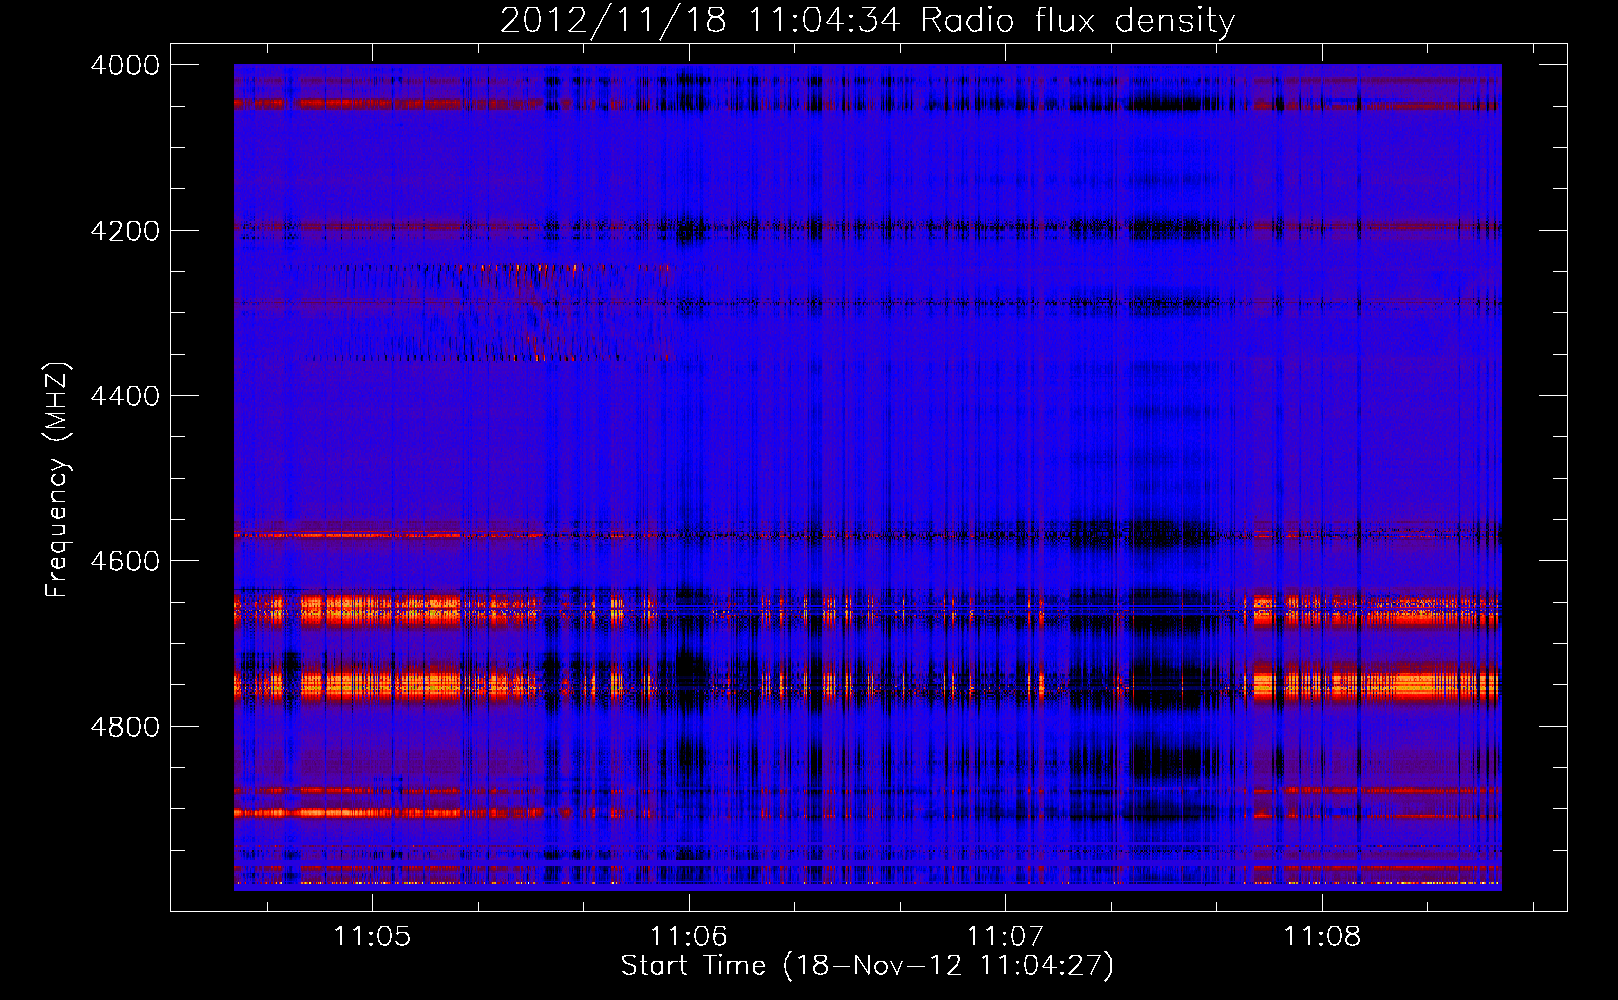
Task: Click the plot title "2012/11/18 11:04:34 Radio flux density"
Action: coord(868,21)
